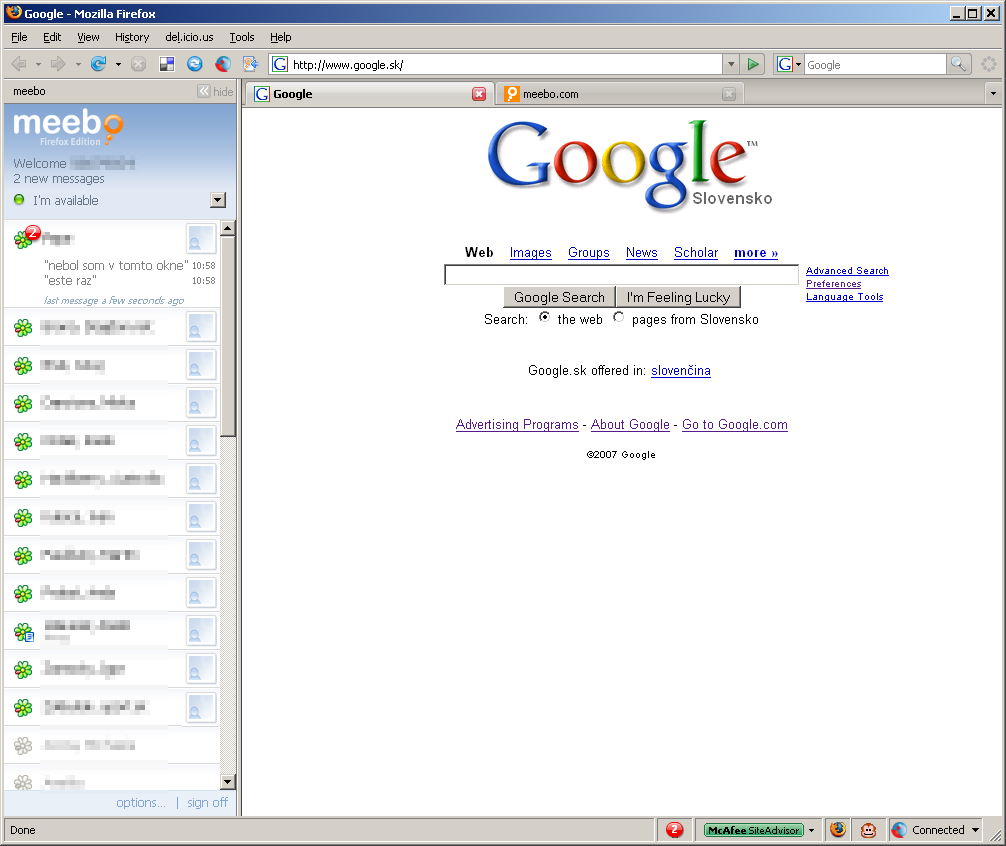Go back with the Back arrow button
The height and width of the screenshot is (846, 1006).
19,64
